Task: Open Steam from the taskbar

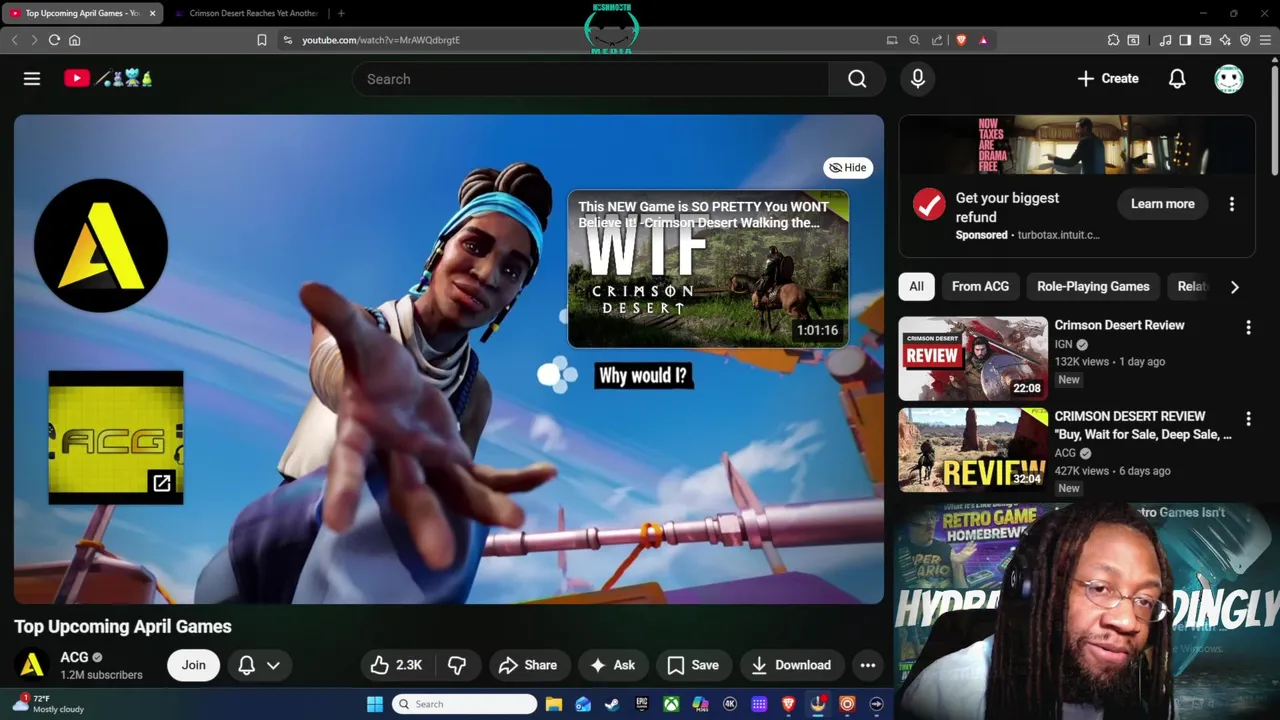Action: [612, 704]
